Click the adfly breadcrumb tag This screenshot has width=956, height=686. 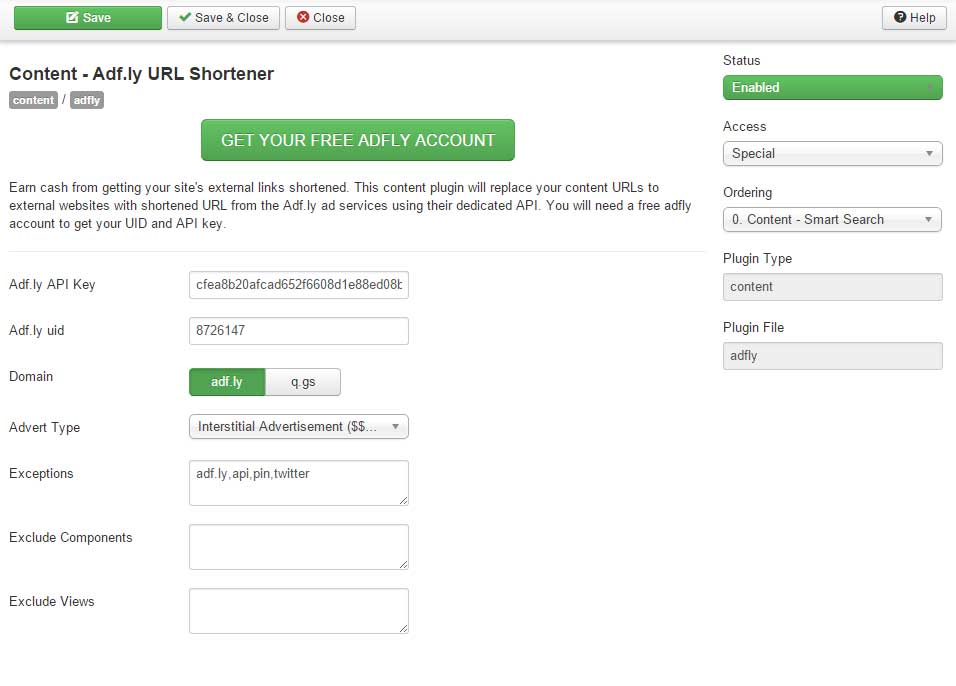pos(87,100)
